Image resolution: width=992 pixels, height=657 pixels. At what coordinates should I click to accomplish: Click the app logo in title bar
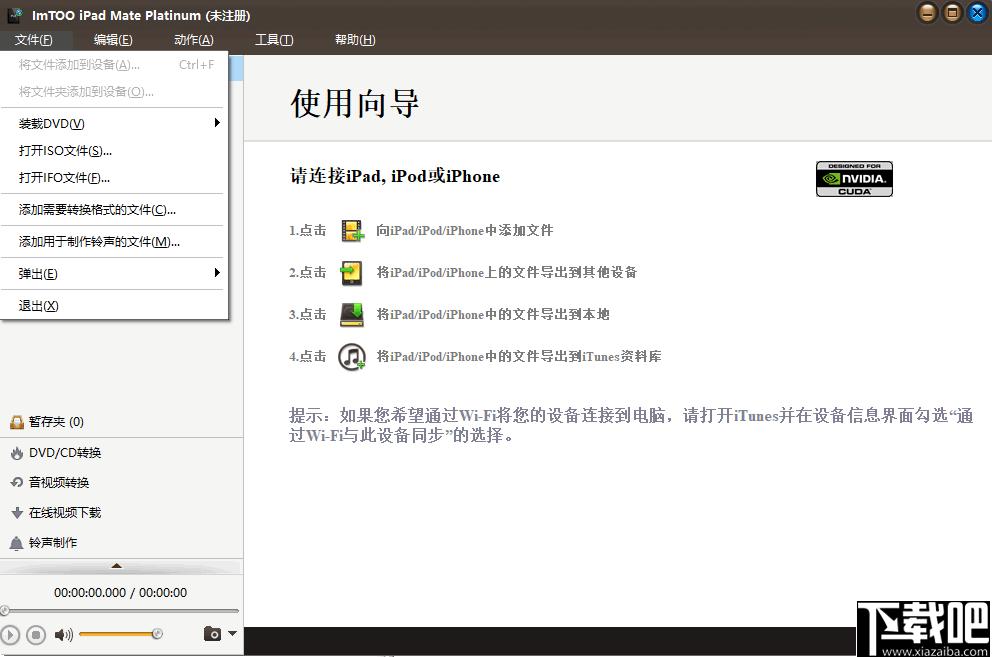(15, 15)
